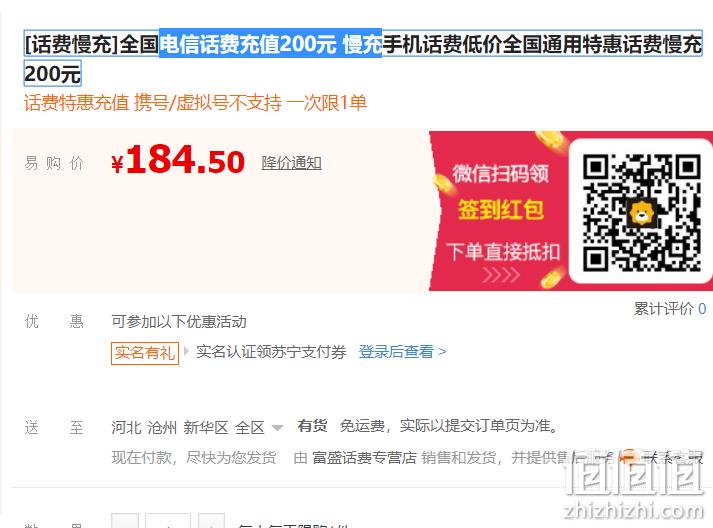Expand the 河北 沧州 新华区 delivery region selector

(x=197, y=427)
